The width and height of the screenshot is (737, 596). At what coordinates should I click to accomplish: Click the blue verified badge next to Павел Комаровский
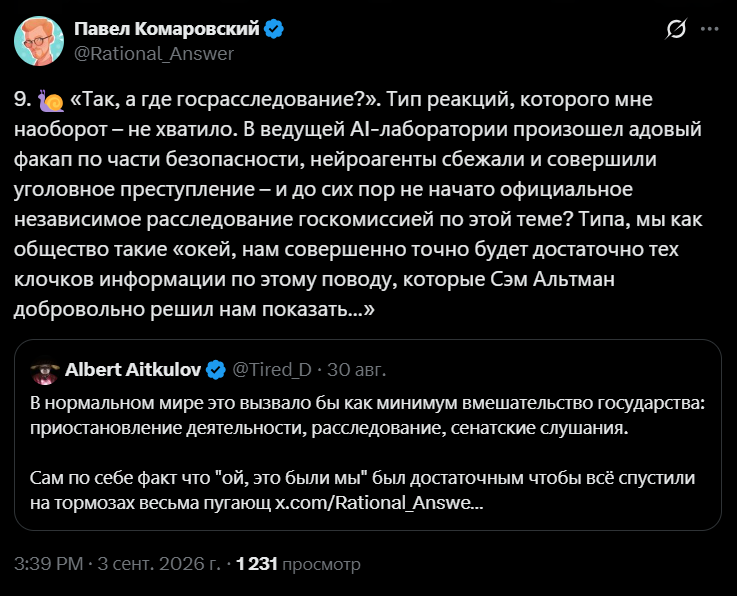[274, 29]
